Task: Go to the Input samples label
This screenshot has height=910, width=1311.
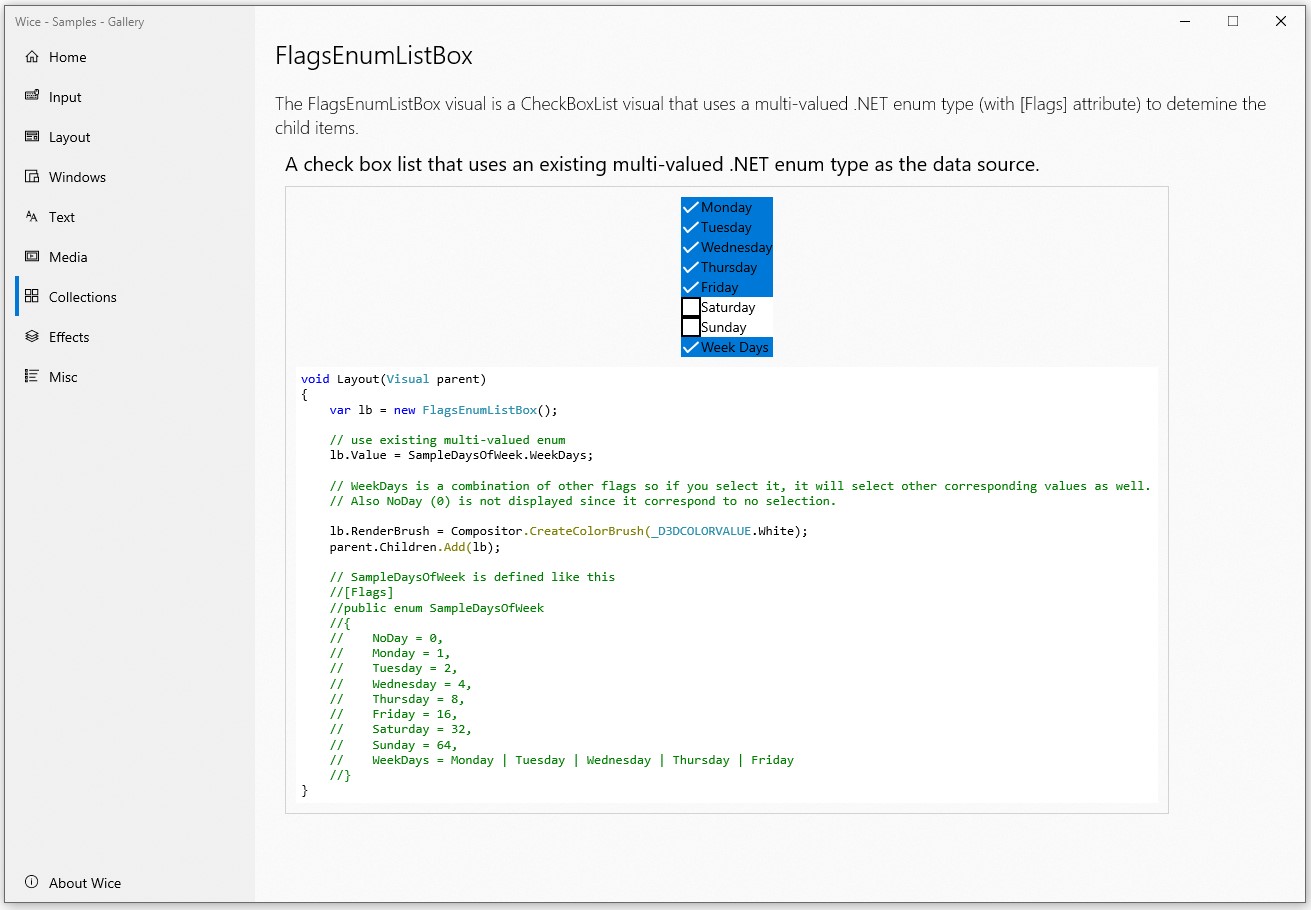Action: (x=65, y=97)
